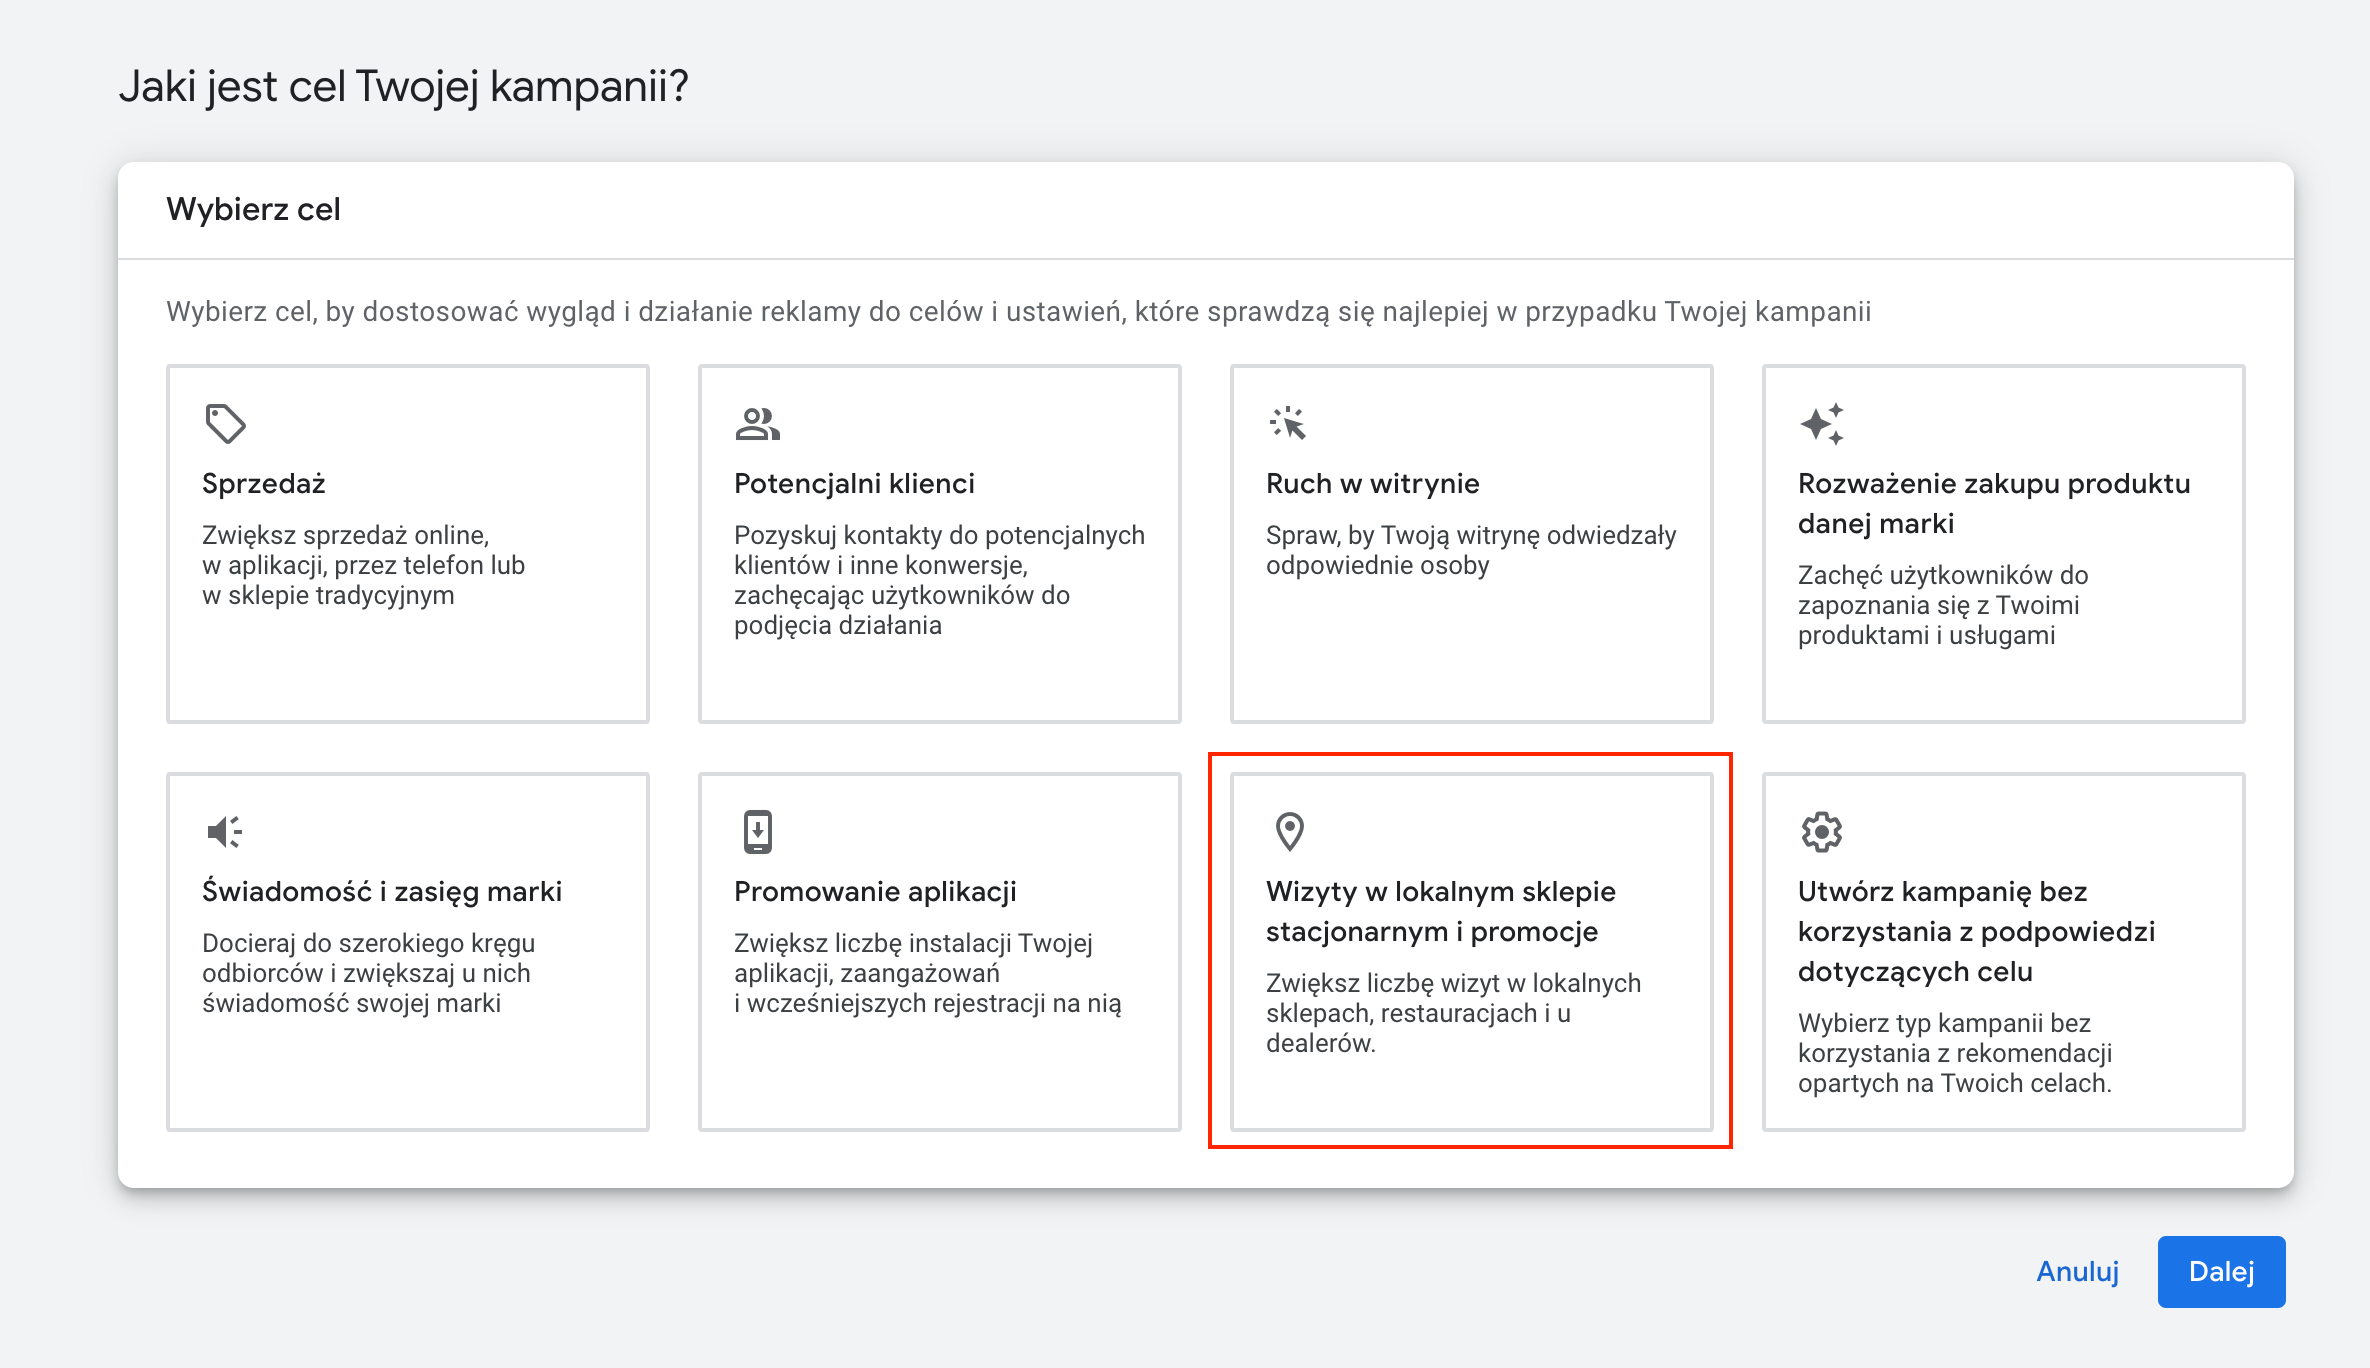The image size is (2370, 1368).
Task: Choose Świadomość i zasięg marki heading
Action: click(382, 892)
